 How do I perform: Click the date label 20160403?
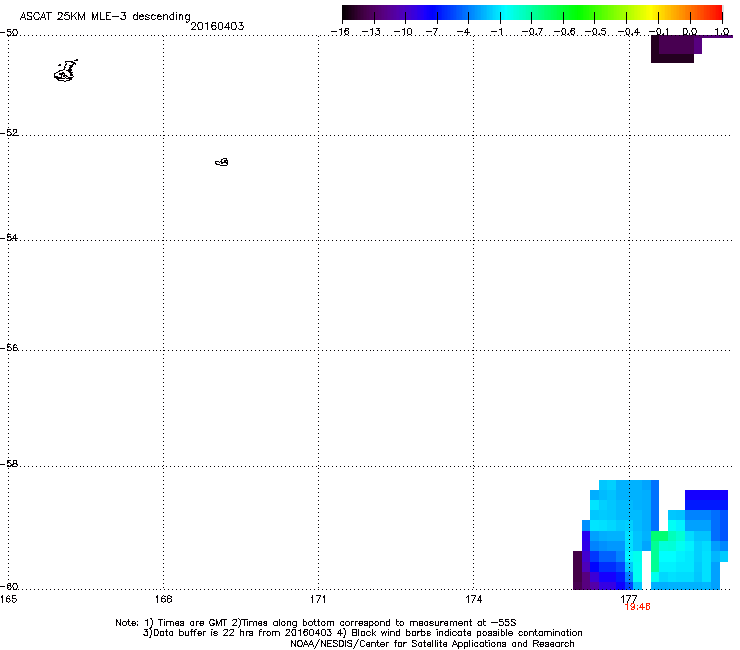coord(217,26)
